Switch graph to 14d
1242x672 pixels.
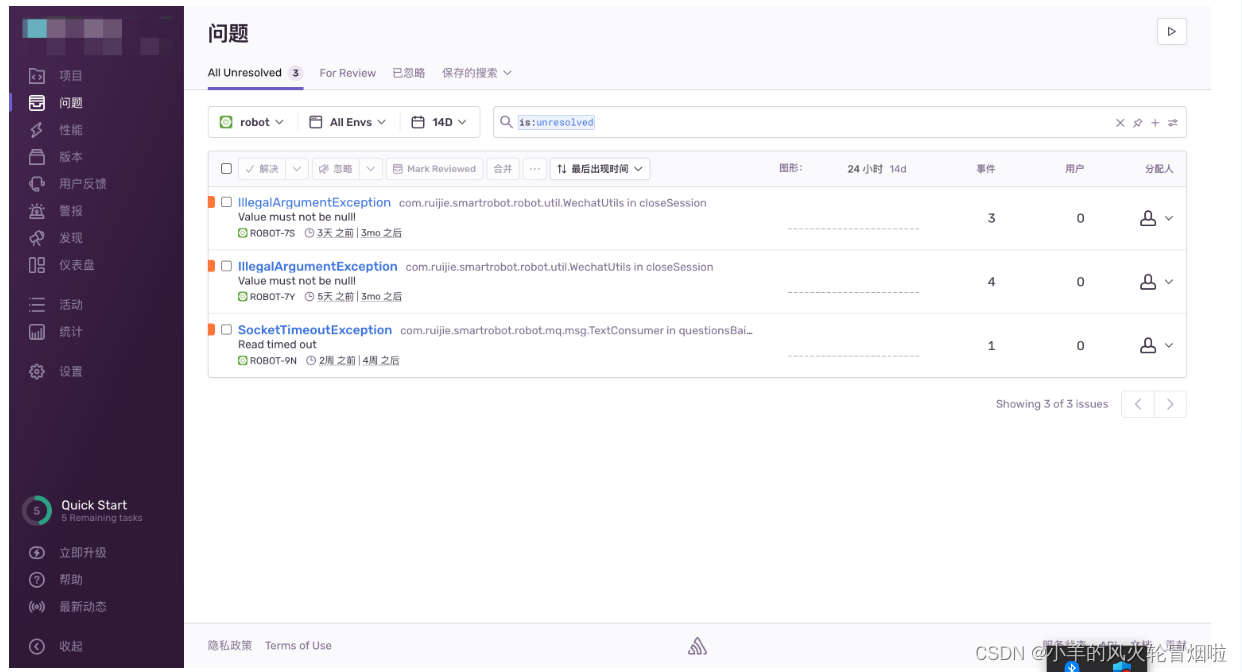[898, 169]
